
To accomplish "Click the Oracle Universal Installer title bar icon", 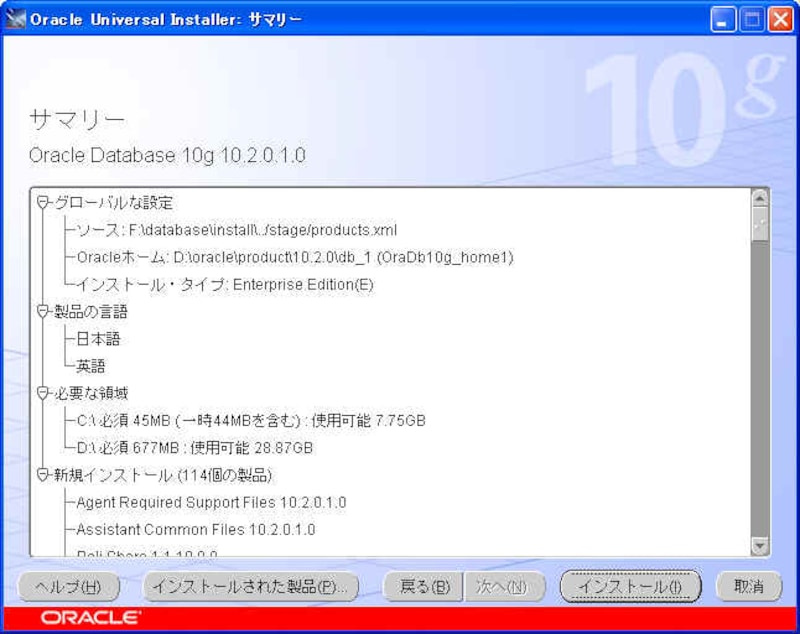I will 15,19.
